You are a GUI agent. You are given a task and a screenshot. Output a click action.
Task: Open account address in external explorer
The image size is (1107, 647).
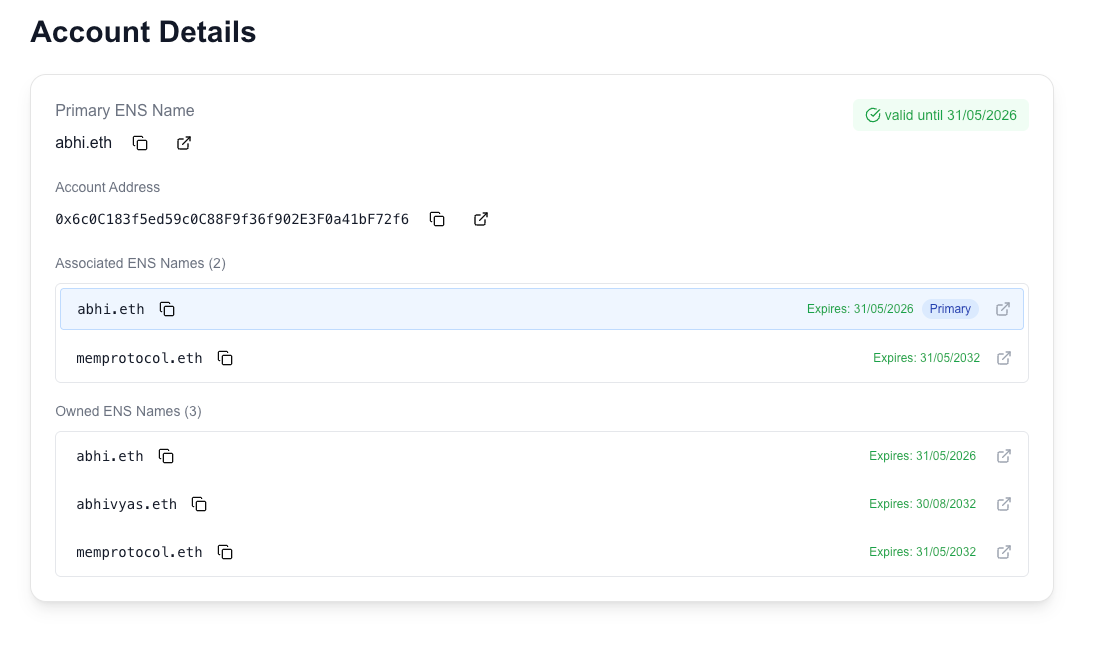(481, 220)
